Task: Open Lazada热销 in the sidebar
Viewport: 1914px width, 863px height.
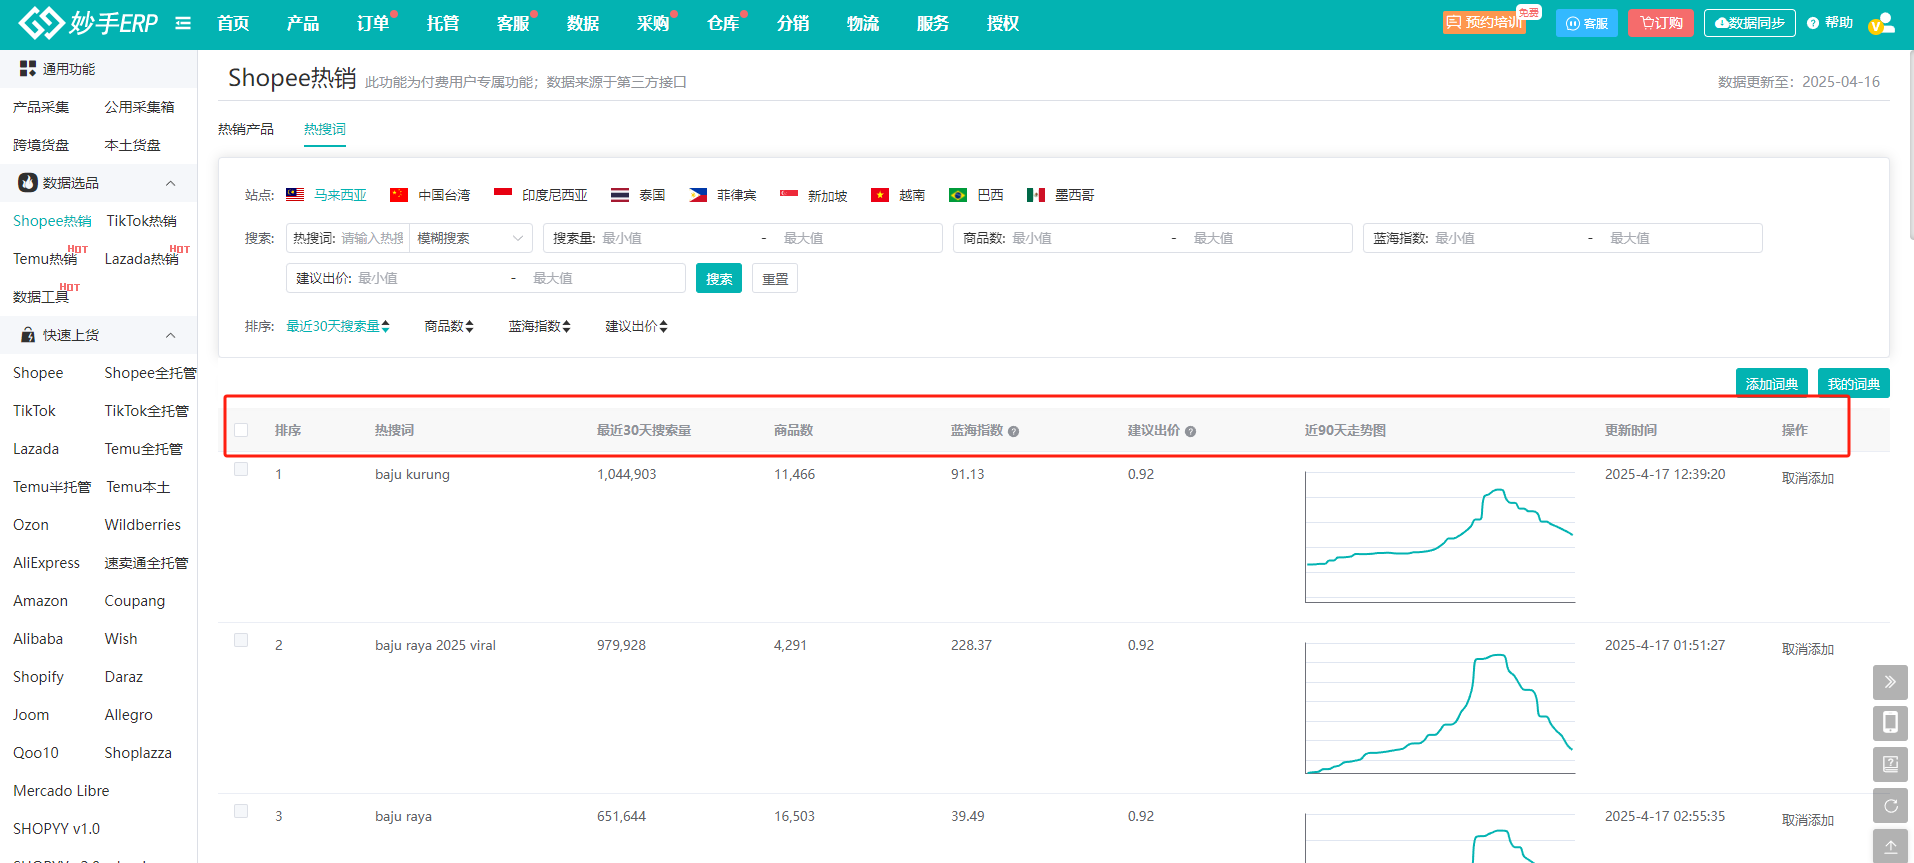Action: (x=142, y=259)
